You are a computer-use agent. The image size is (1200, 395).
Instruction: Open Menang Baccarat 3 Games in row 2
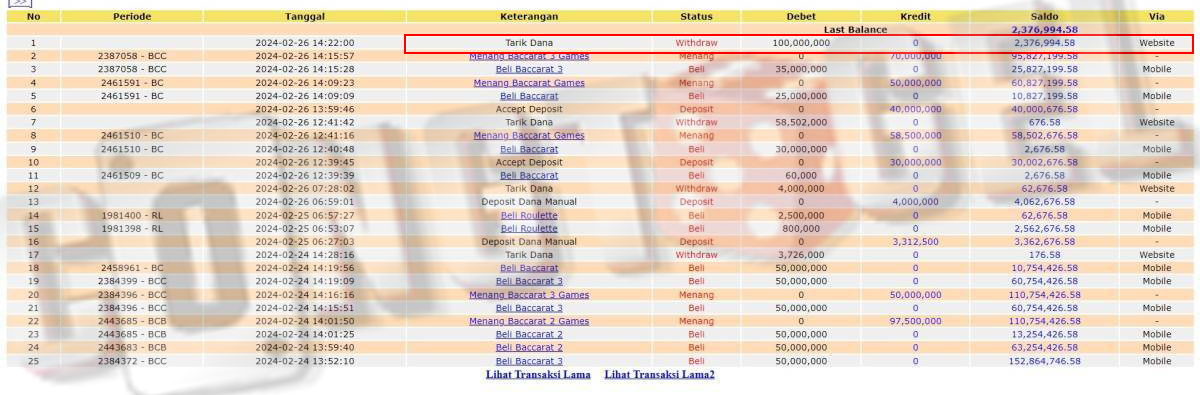[x=529, y=57]
